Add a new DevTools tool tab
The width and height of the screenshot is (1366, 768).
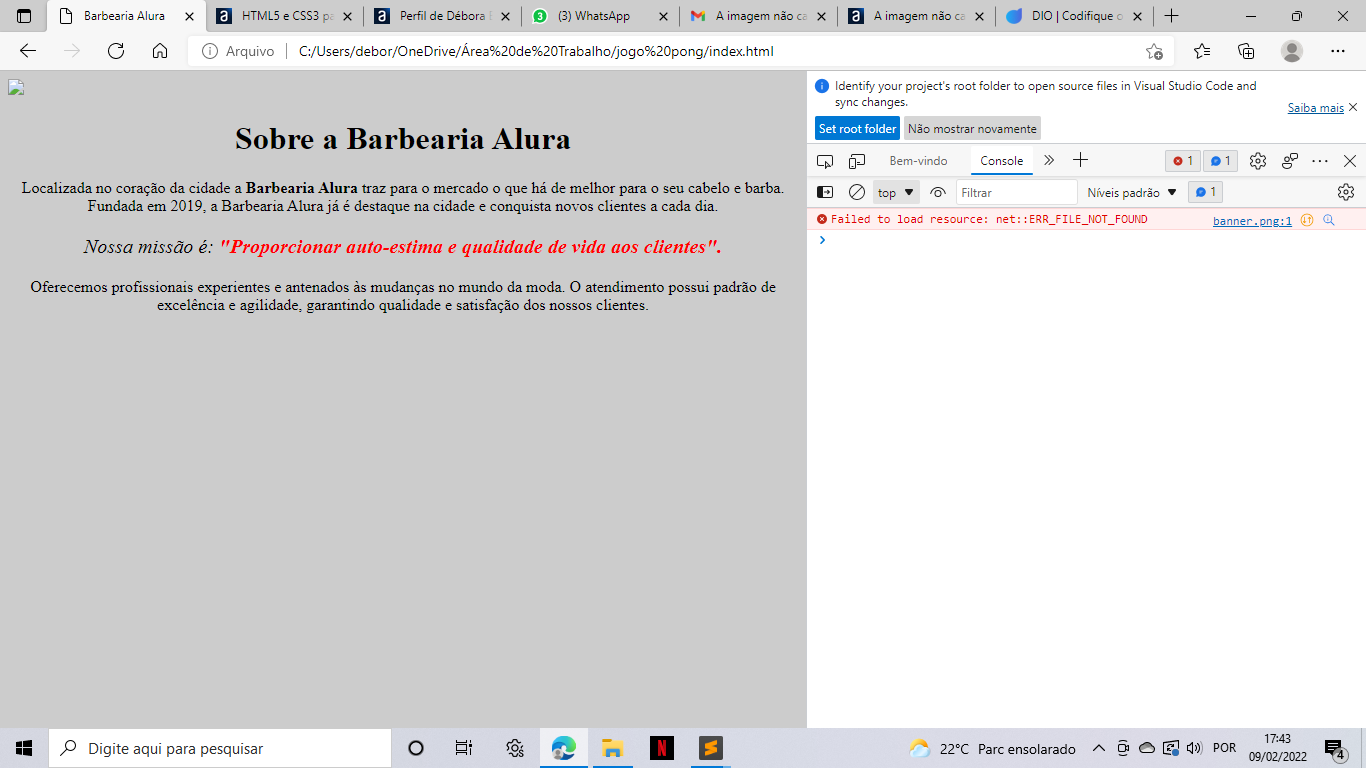pos(1080,160)
